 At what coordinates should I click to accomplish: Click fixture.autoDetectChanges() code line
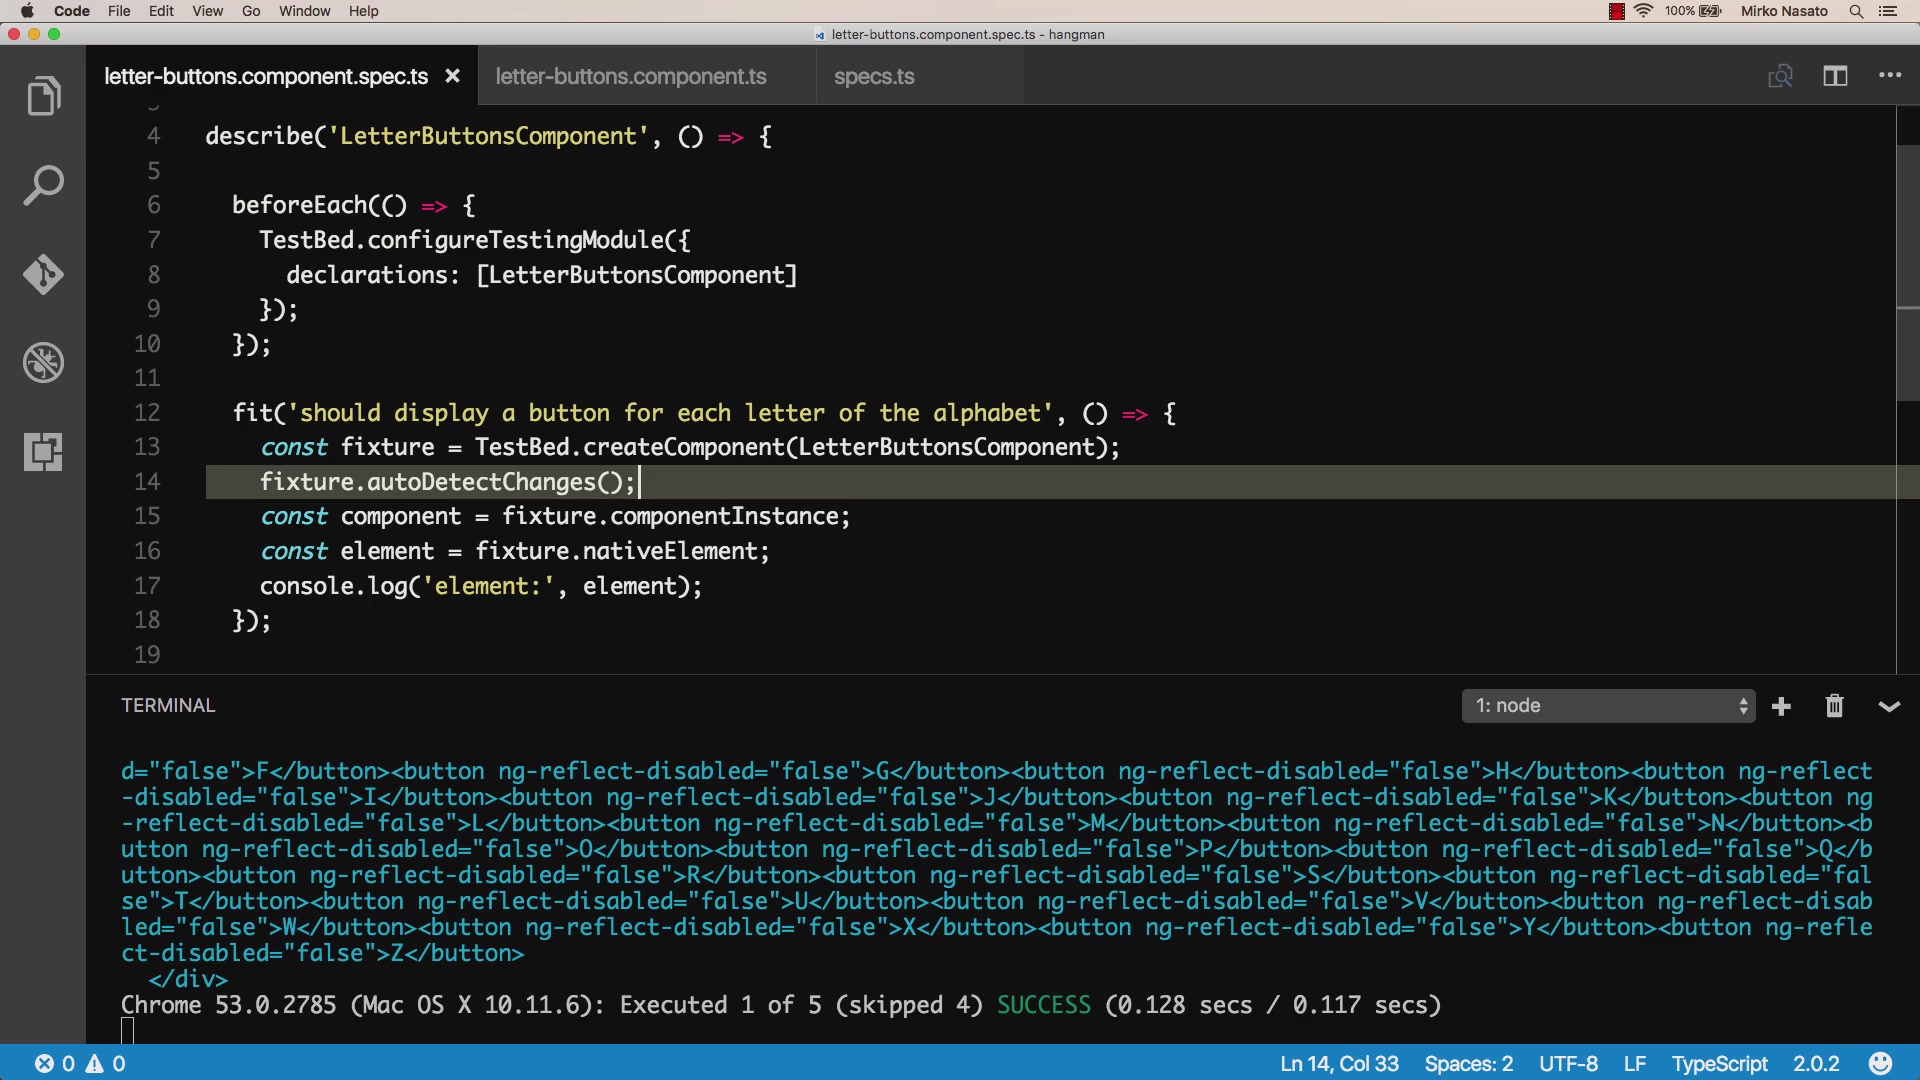447,482
